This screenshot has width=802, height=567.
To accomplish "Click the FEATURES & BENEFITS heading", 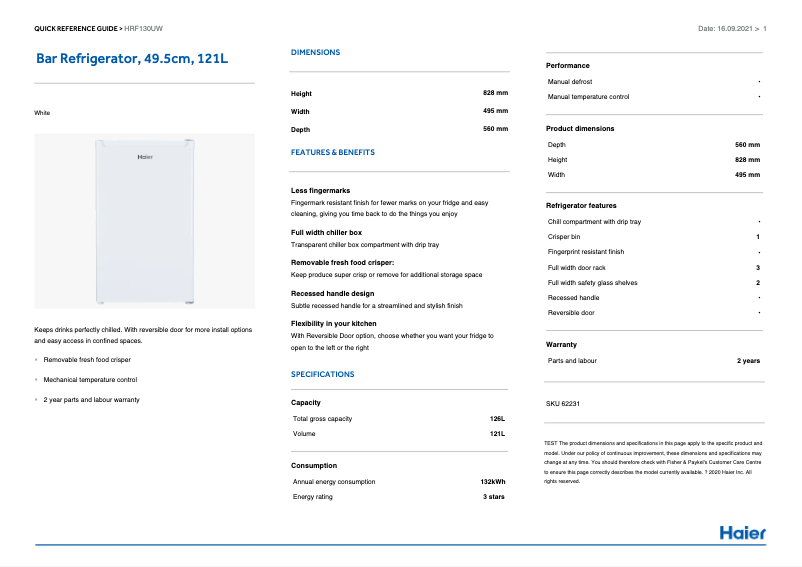I will coord(332,152).
